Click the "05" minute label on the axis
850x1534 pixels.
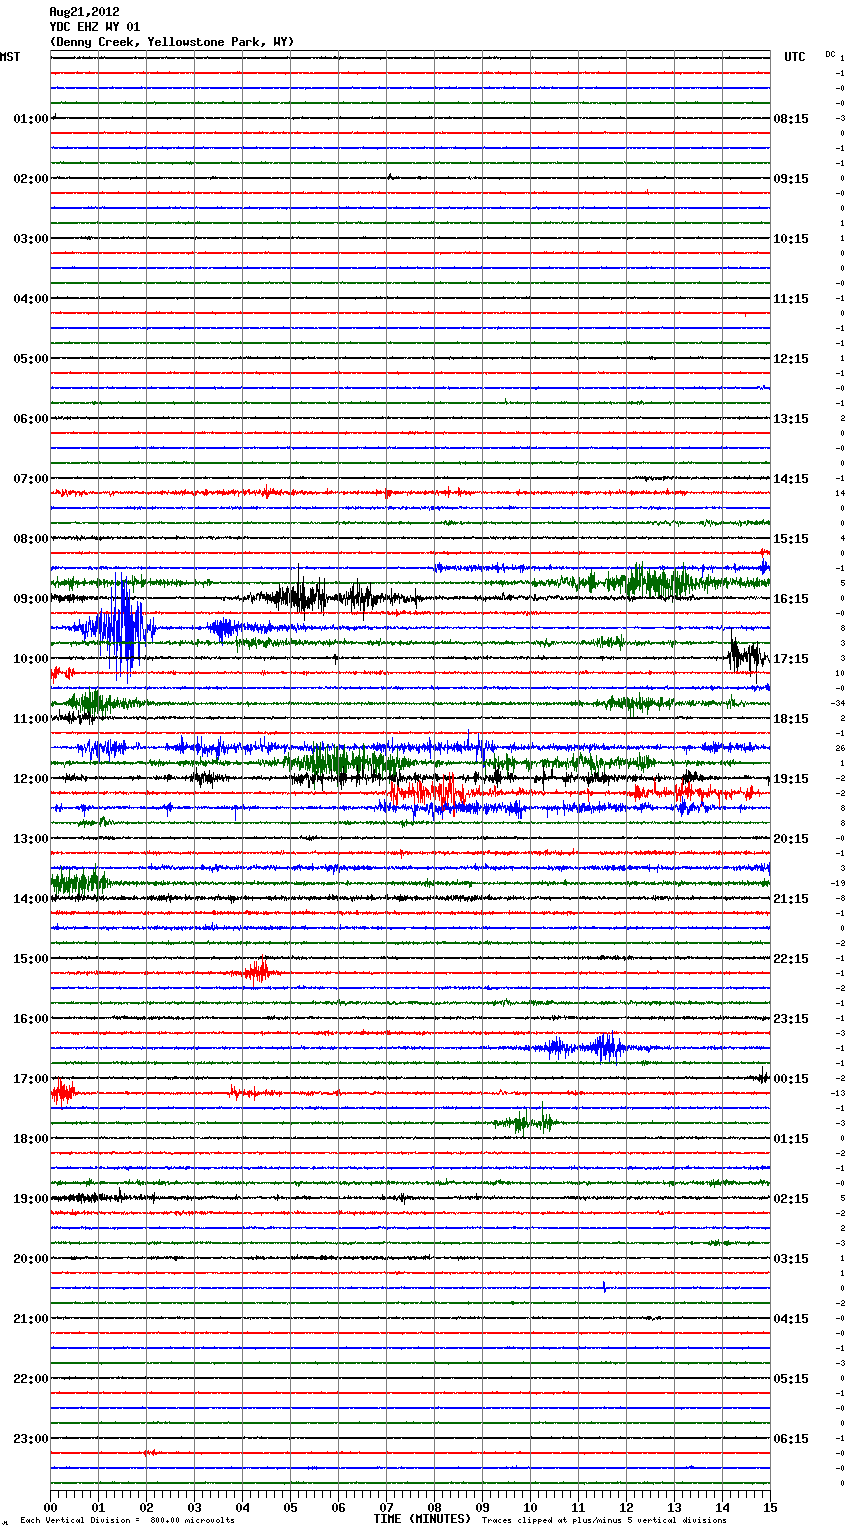click(x=290, y=1507)
